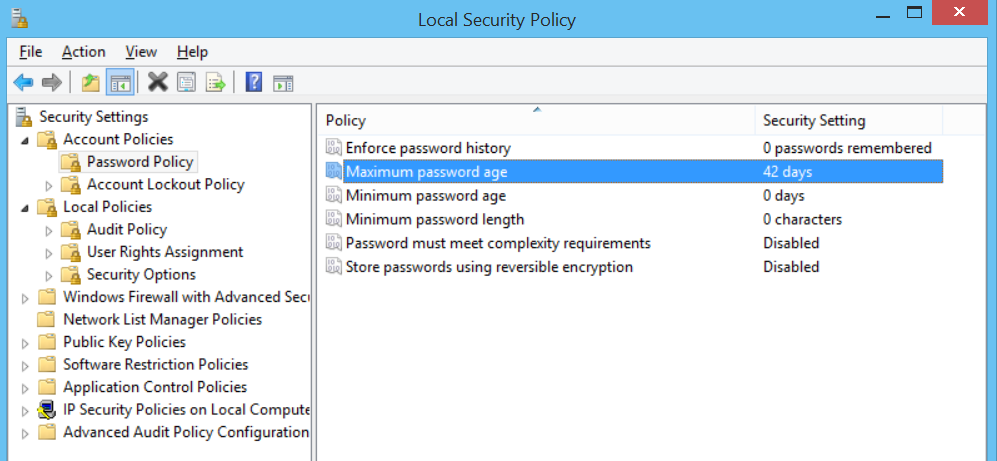Toggle the Show/Hide Console Tree icon
Screen dimensions: 997x461
point(120,82)
